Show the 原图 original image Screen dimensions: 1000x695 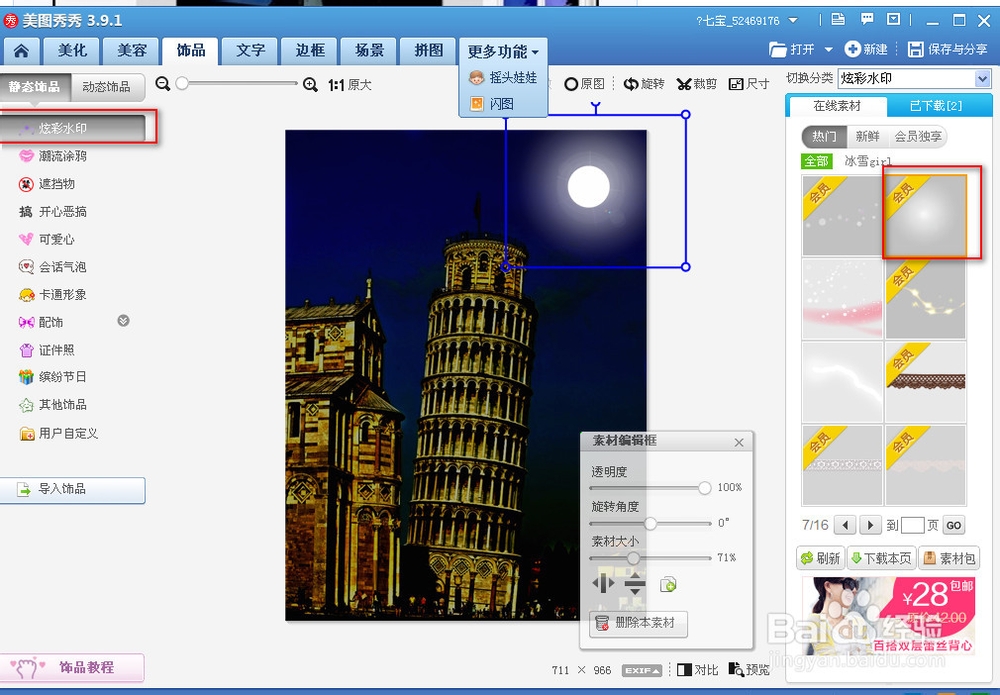click(x=584, y=84)
